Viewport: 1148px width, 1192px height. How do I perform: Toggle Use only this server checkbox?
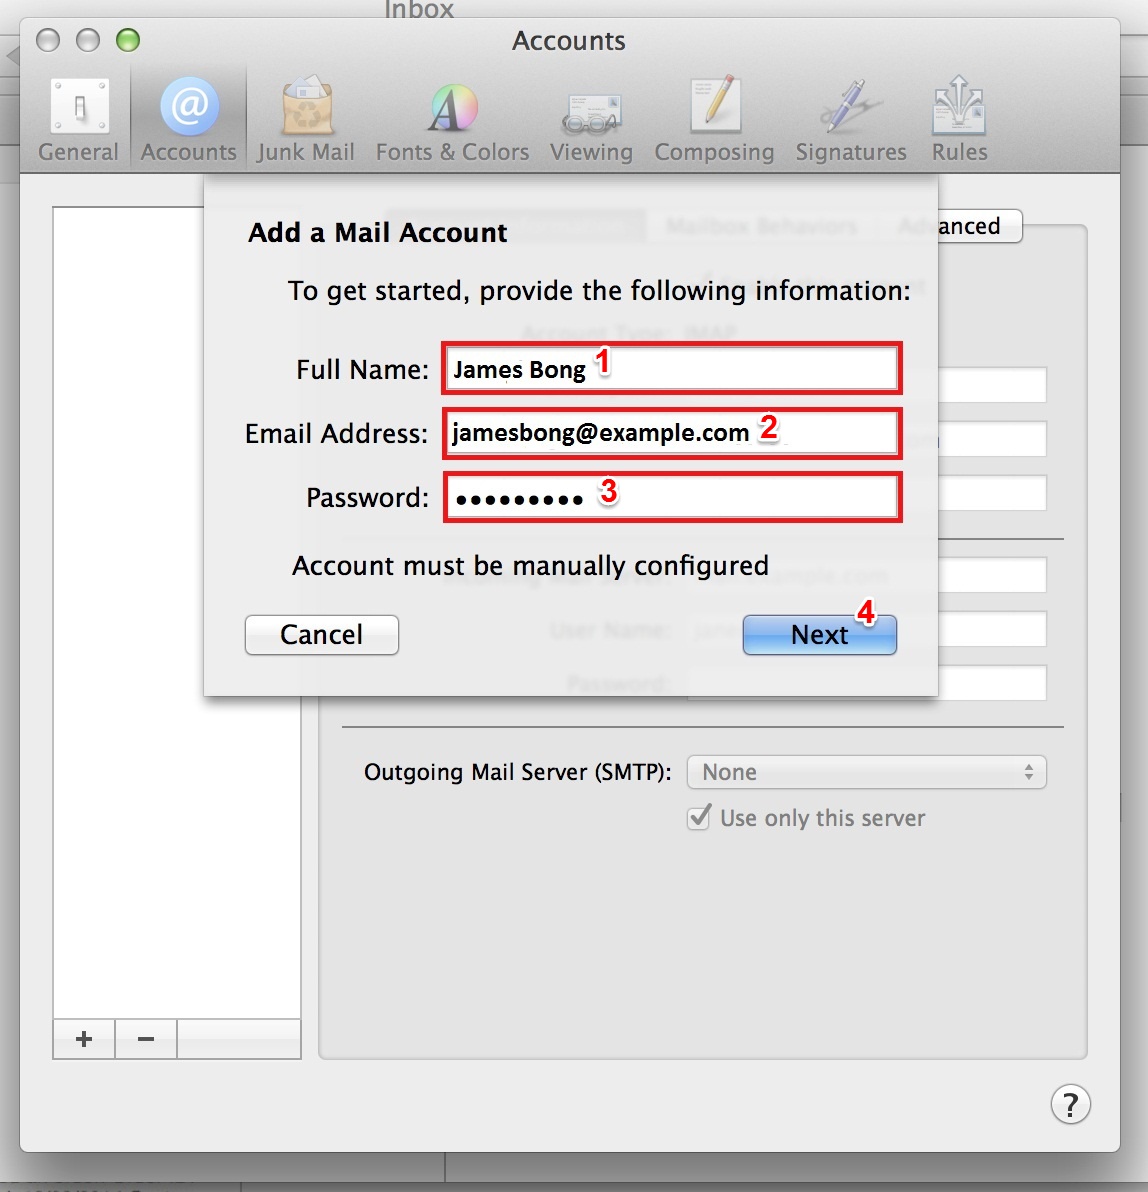pyautogui.click(x=699, y=817)
